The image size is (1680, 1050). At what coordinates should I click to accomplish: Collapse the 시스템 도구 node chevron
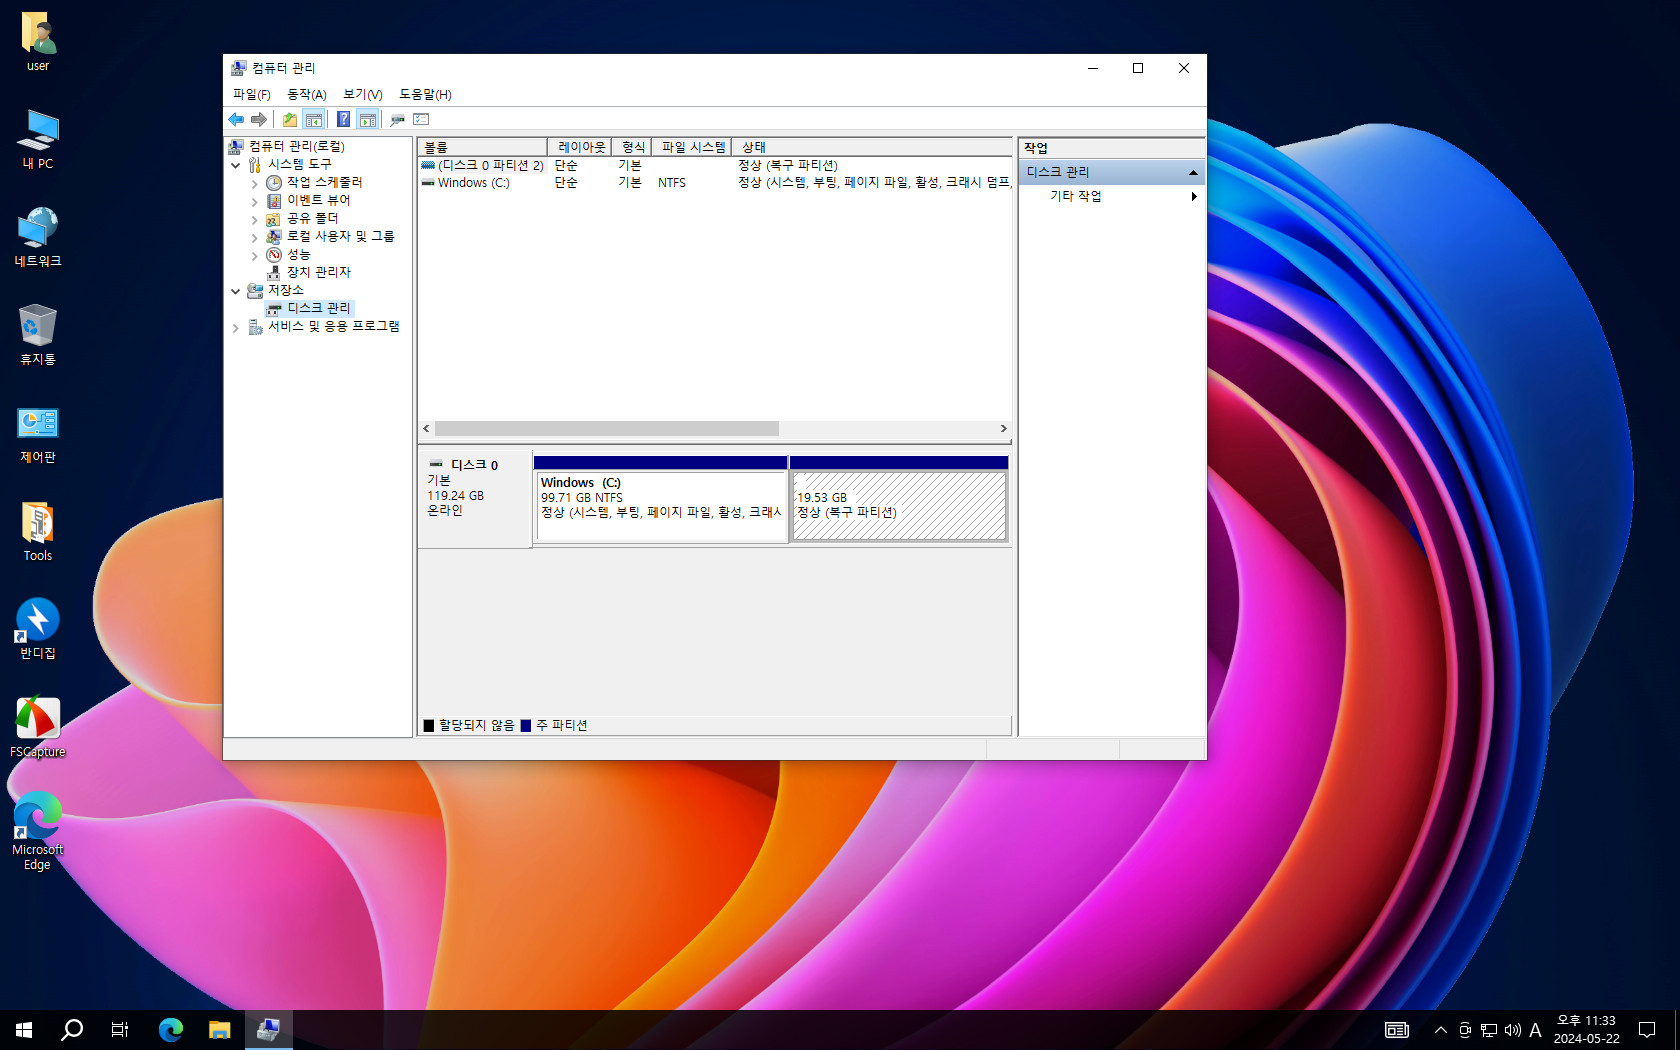pyautogui.click(x=236, y=165)
